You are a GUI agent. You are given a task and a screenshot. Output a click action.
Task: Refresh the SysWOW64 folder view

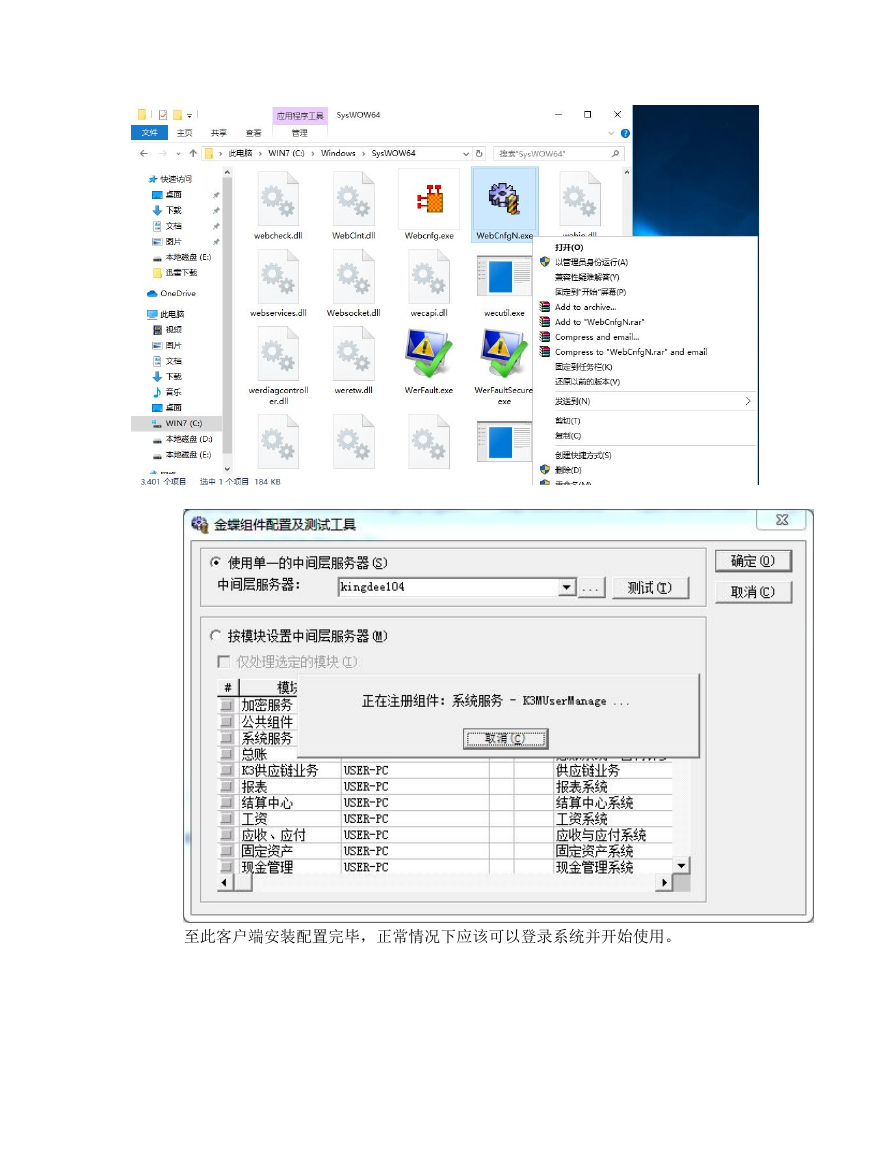(479, 153)
